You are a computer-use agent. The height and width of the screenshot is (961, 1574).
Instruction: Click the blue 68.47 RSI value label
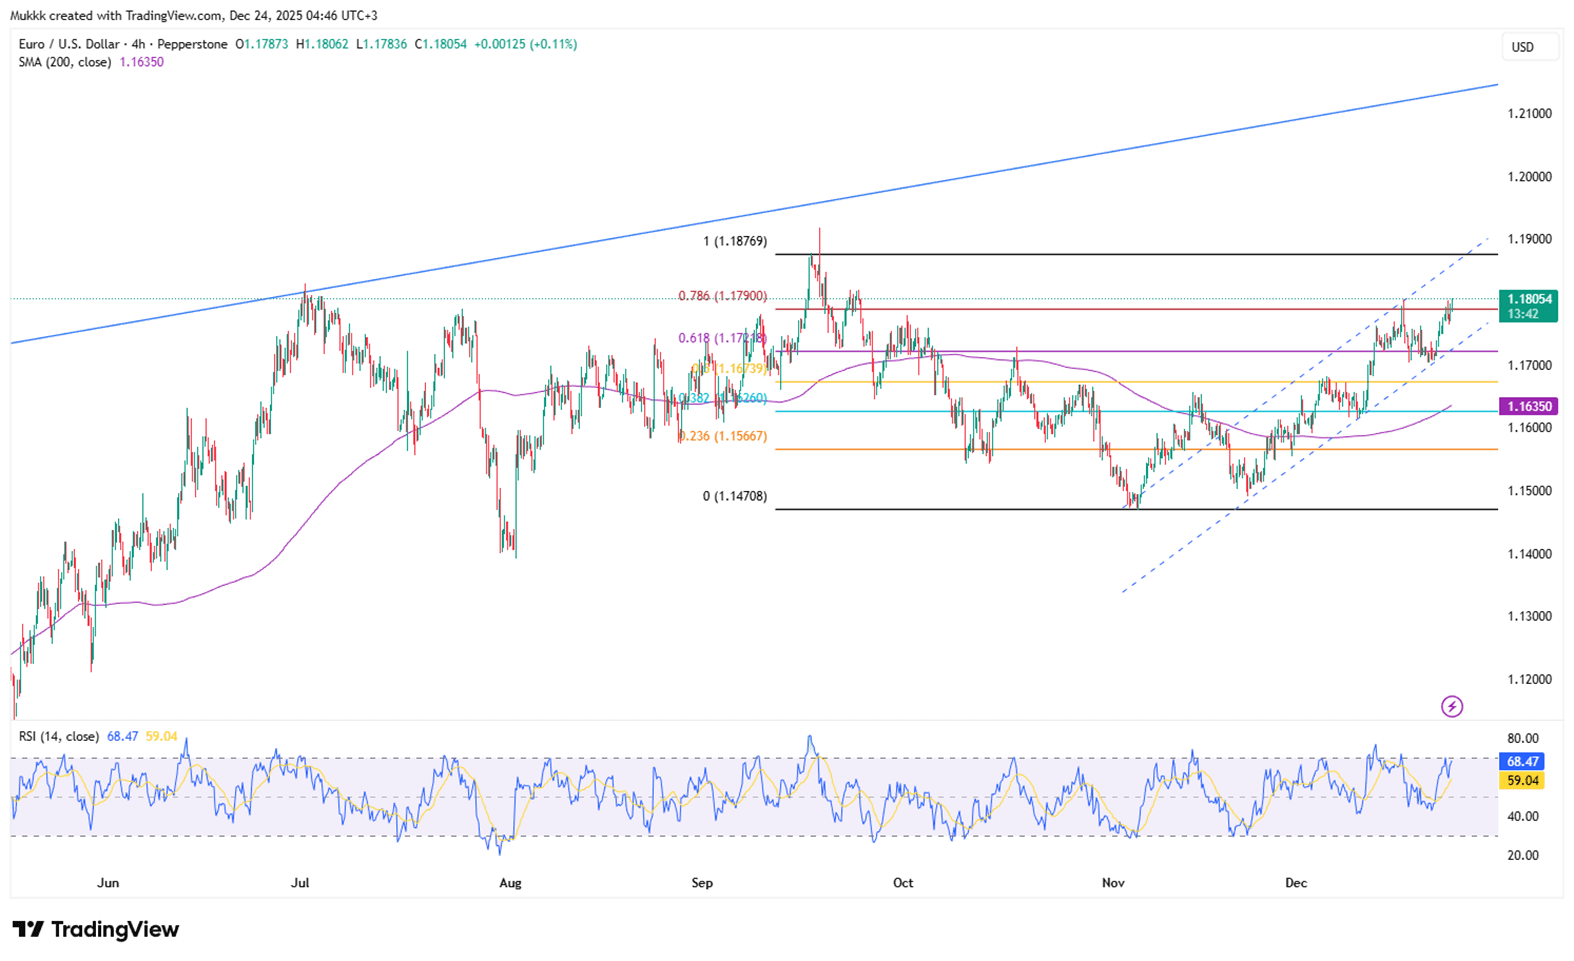point(1523,762)
